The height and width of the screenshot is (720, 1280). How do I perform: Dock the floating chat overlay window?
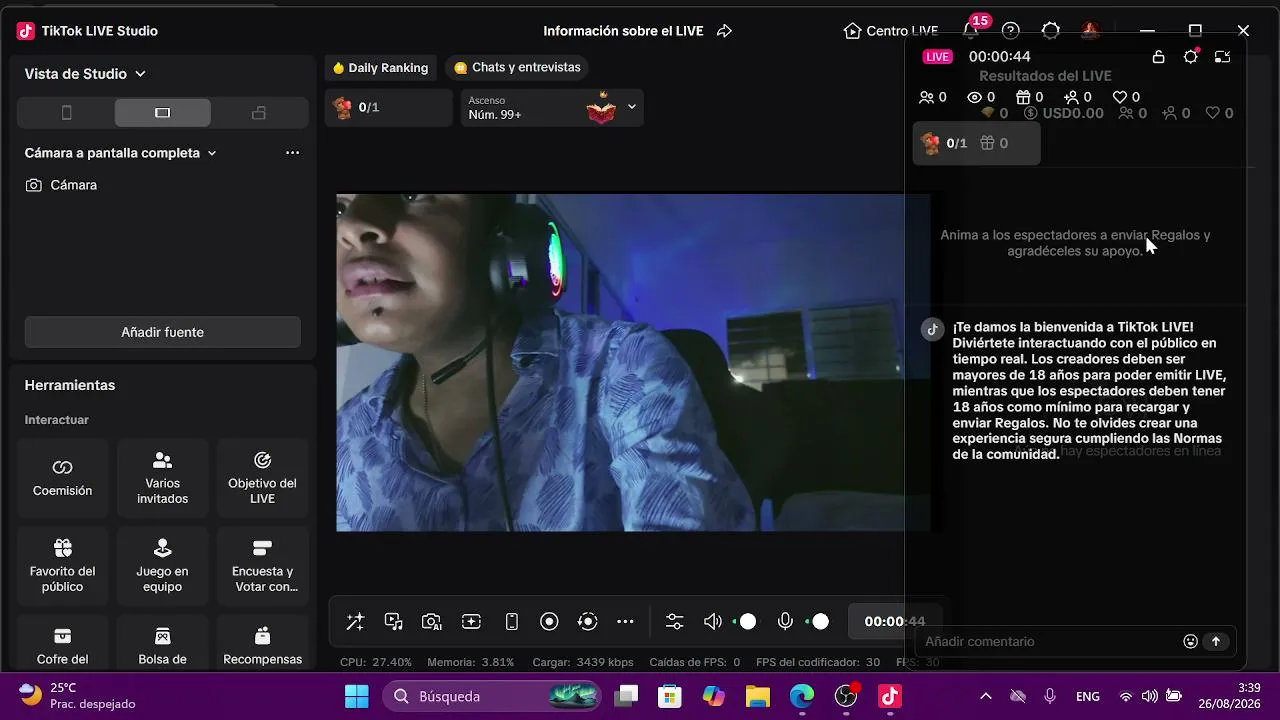pos(1222,57)
